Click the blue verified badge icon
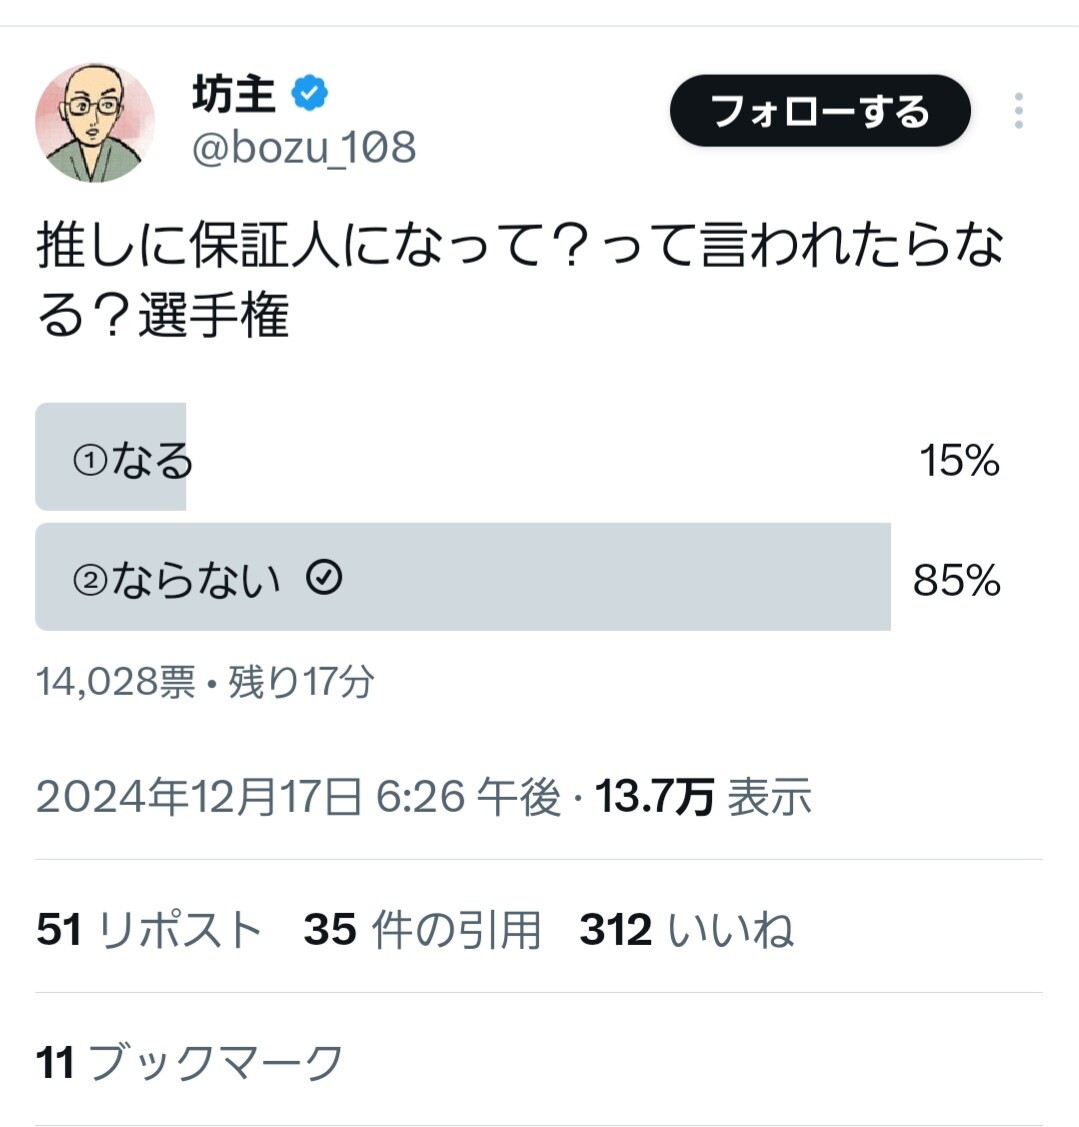 tap(309, 93)
